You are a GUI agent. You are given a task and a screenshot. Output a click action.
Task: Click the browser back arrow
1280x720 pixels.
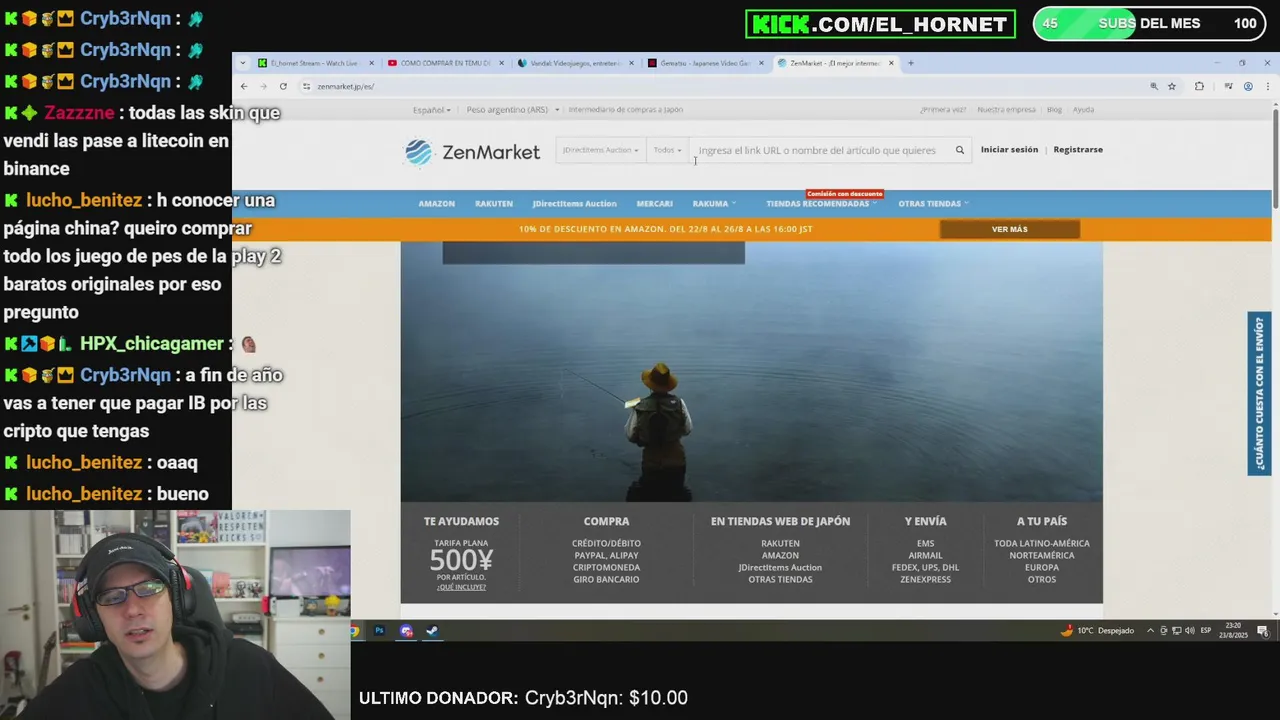pyautogui.click(x=244, y=86)
